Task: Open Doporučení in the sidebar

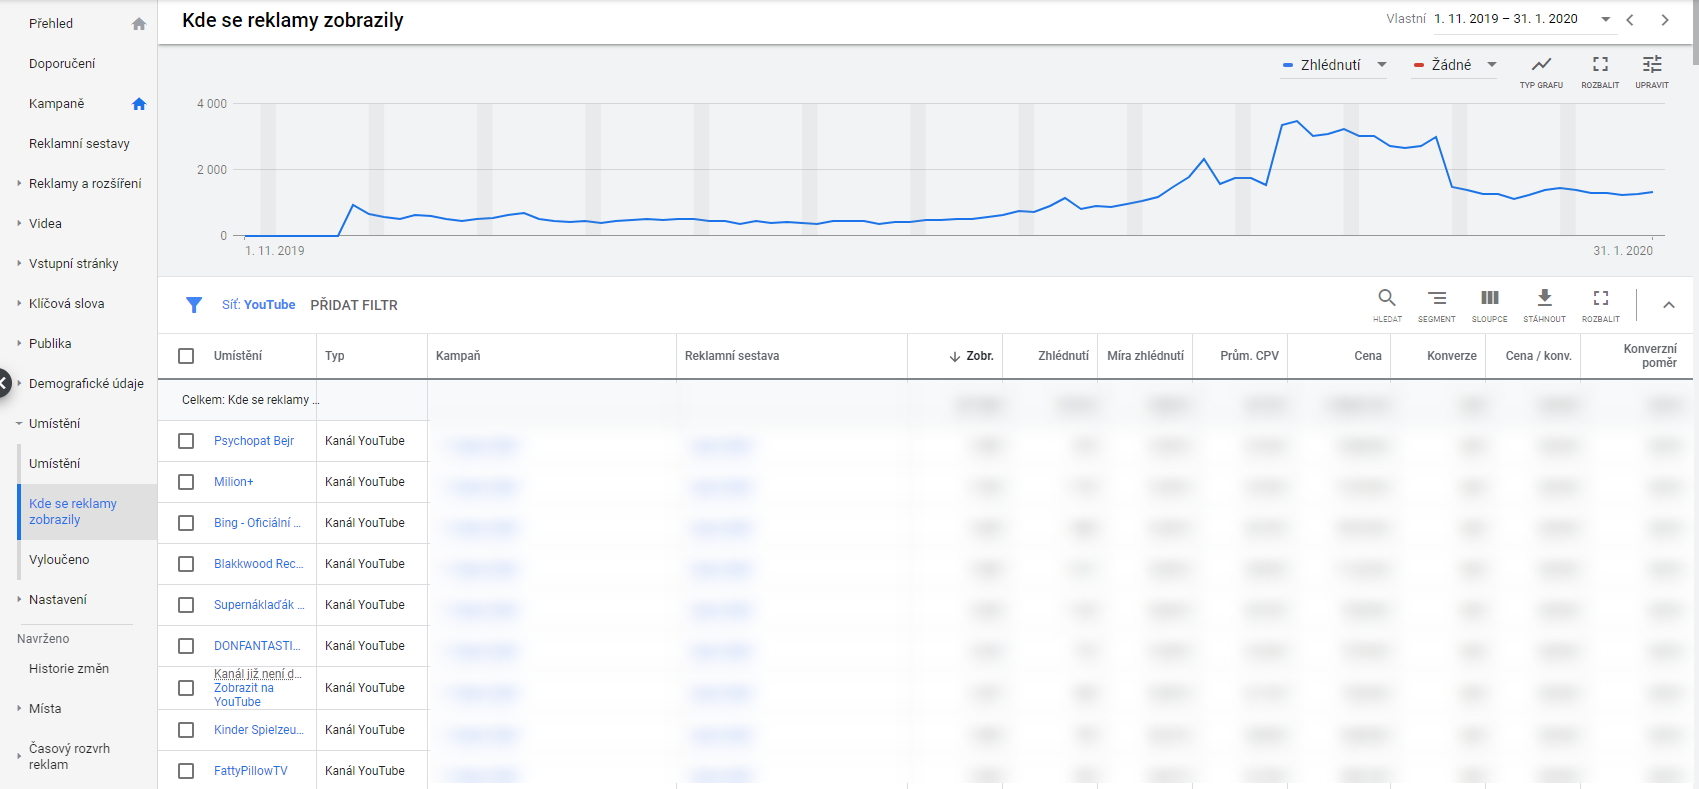Action: (62, 64)
